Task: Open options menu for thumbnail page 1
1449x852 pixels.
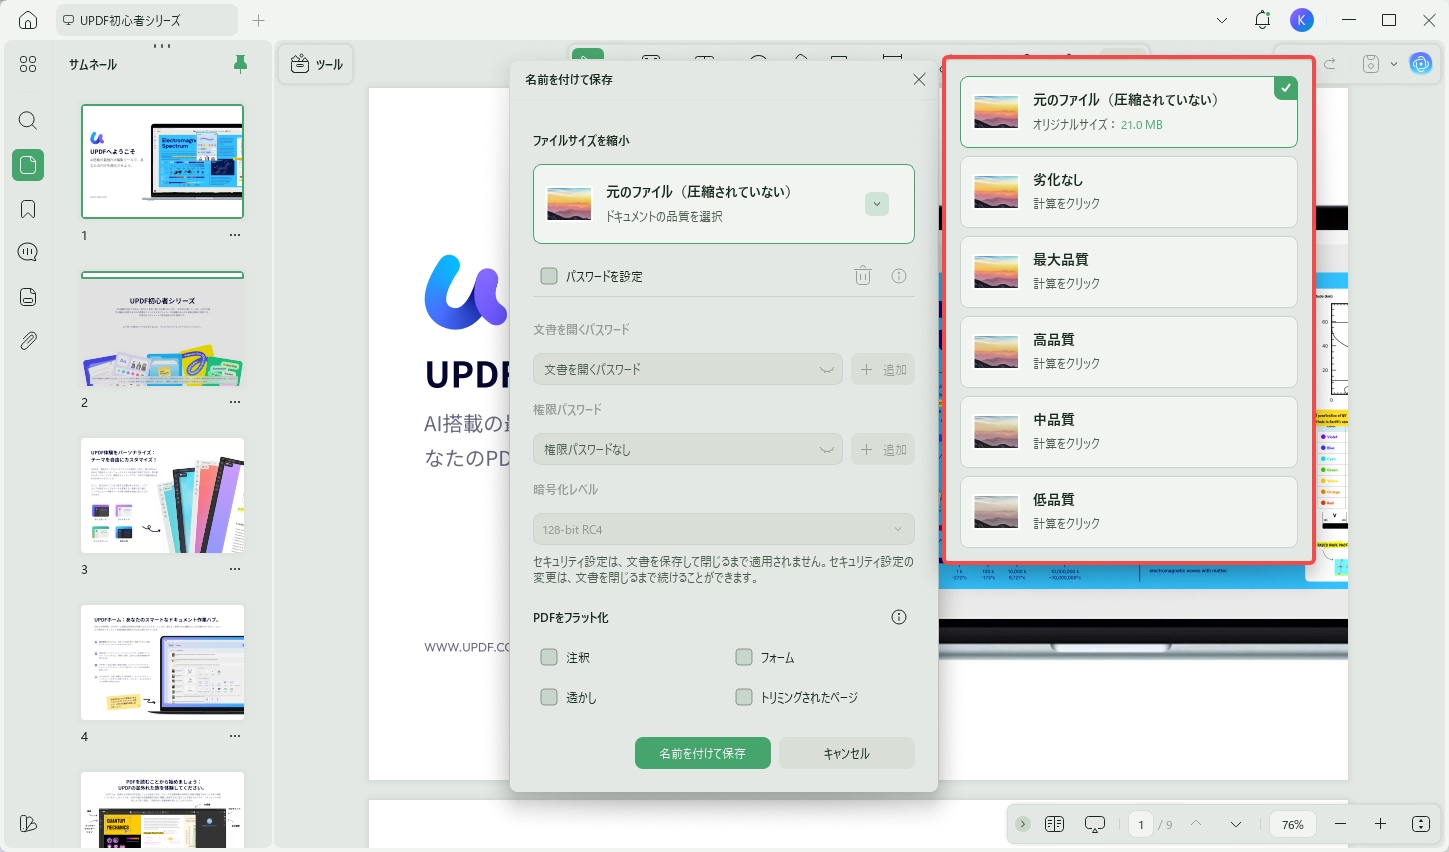Action: pos(235,235)
